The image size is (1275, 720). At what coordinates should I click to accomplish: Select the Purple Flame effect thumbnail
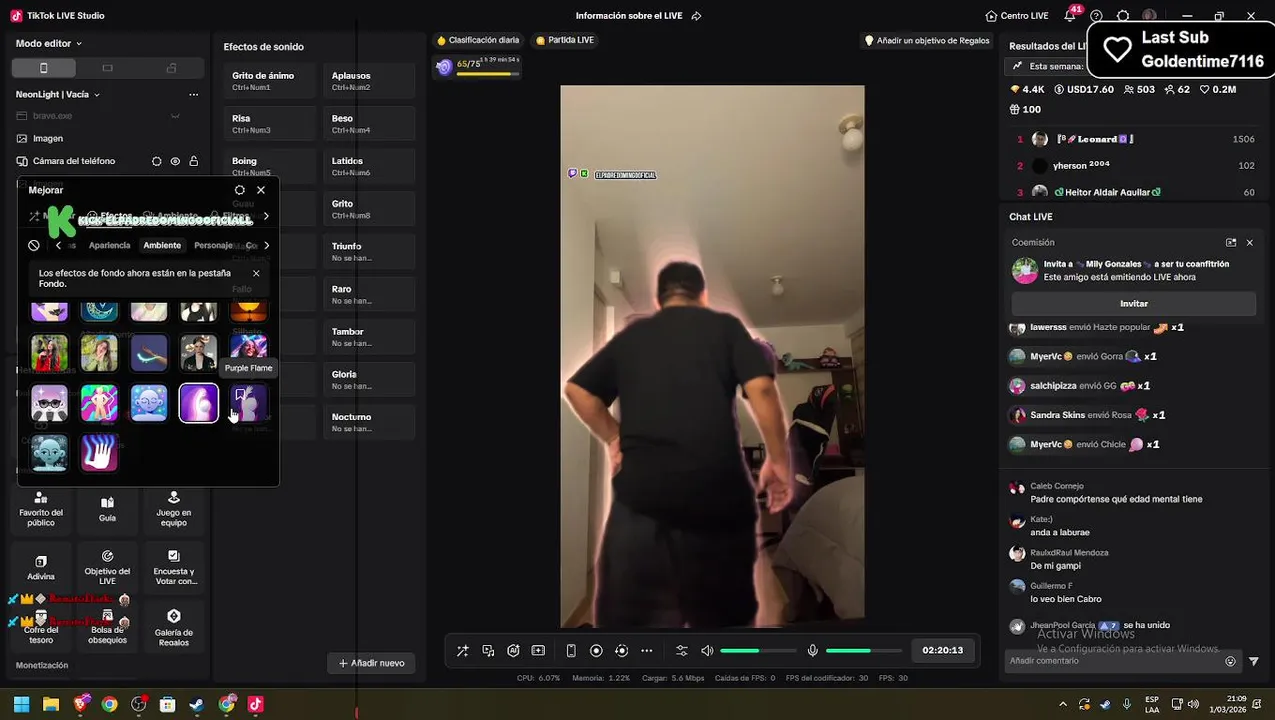pyautogui.click(x=249, y=403)
